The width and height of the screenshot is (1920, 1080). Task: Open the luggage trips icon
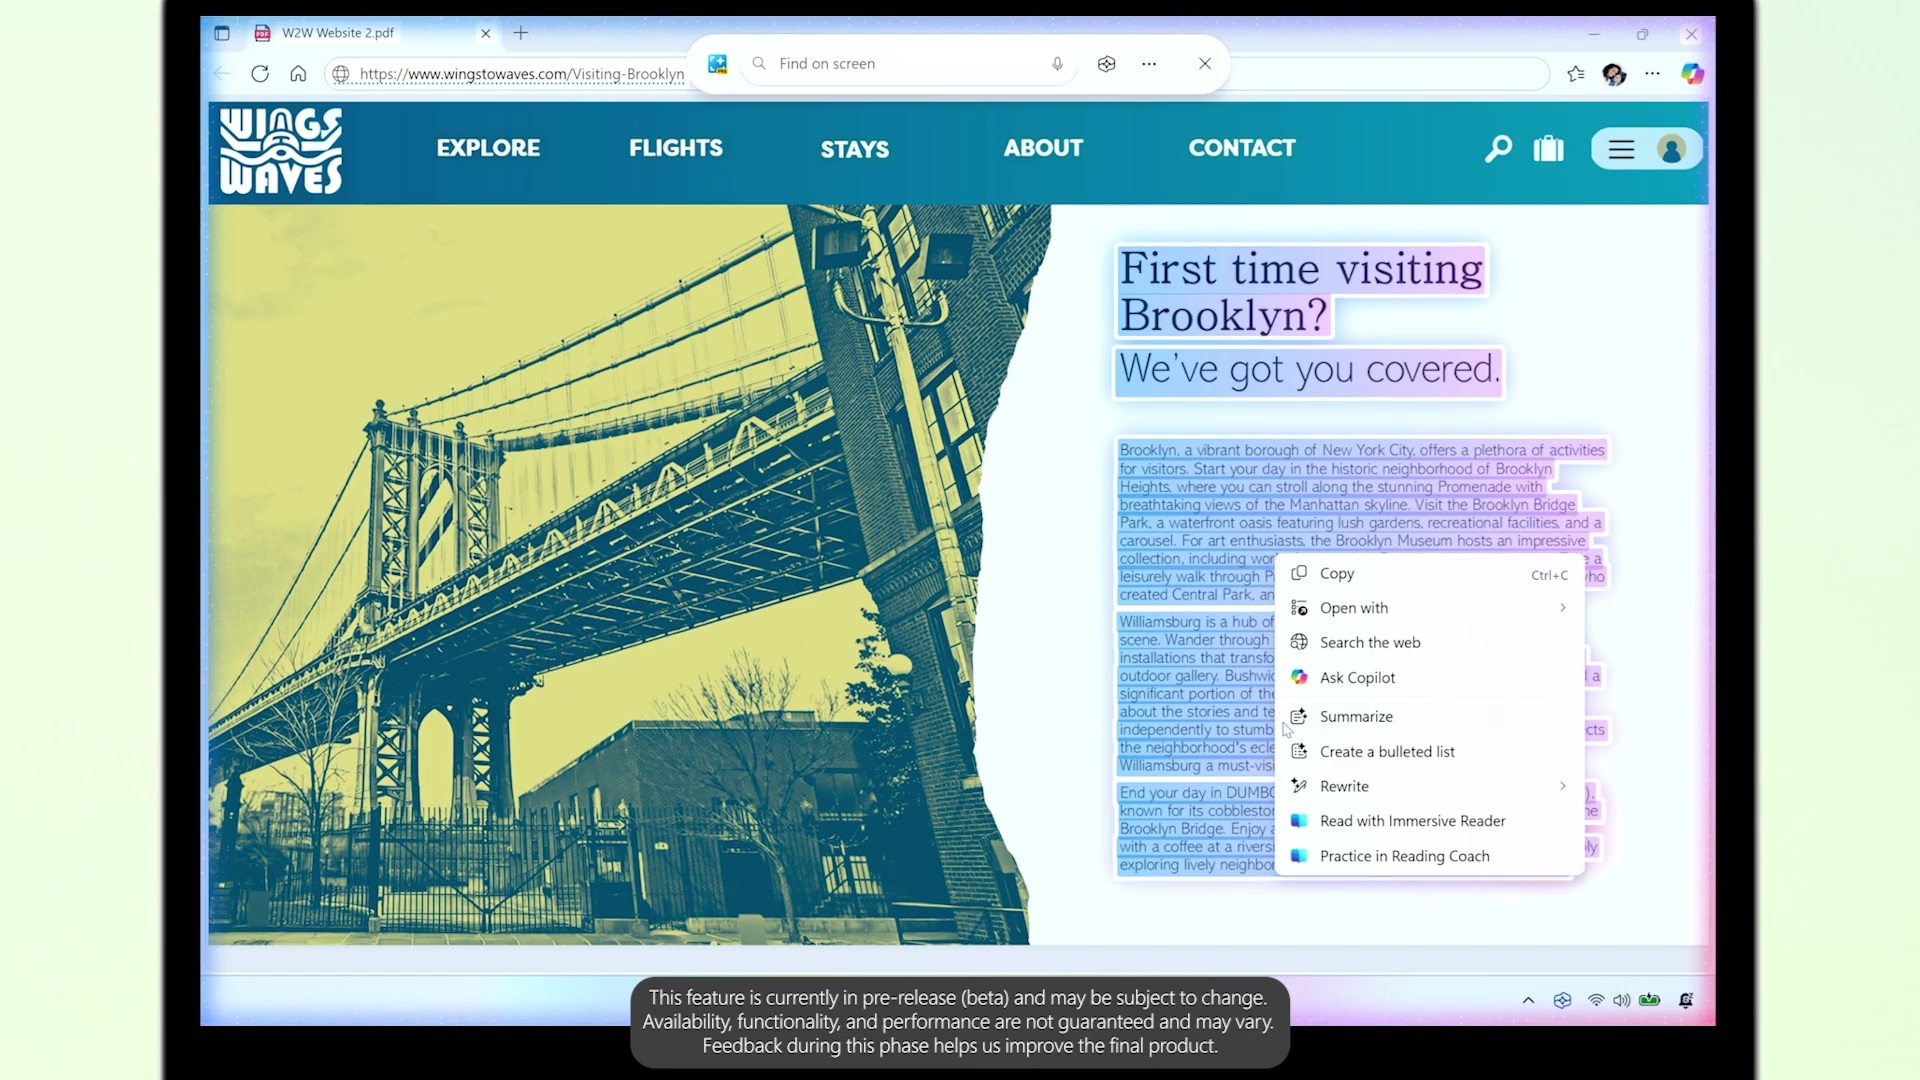tap(1548, 149)
